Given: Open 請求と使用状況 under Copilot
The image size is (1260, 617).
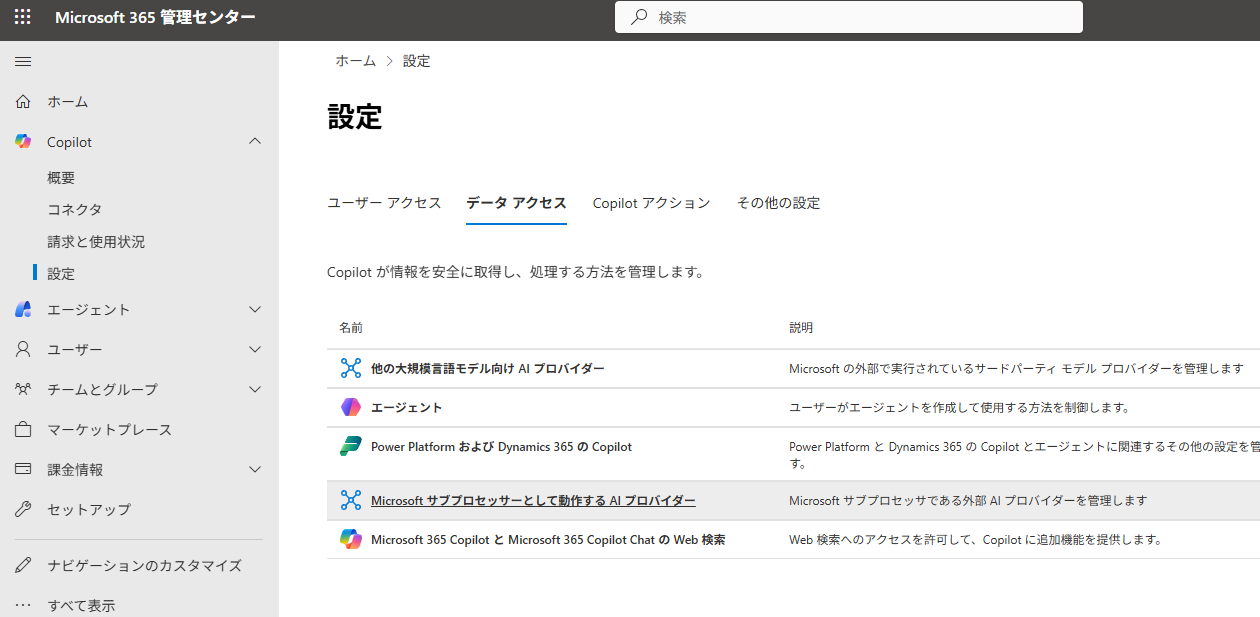Looking at the screenshot, I should pyautogui.click(x=96, y=242).
